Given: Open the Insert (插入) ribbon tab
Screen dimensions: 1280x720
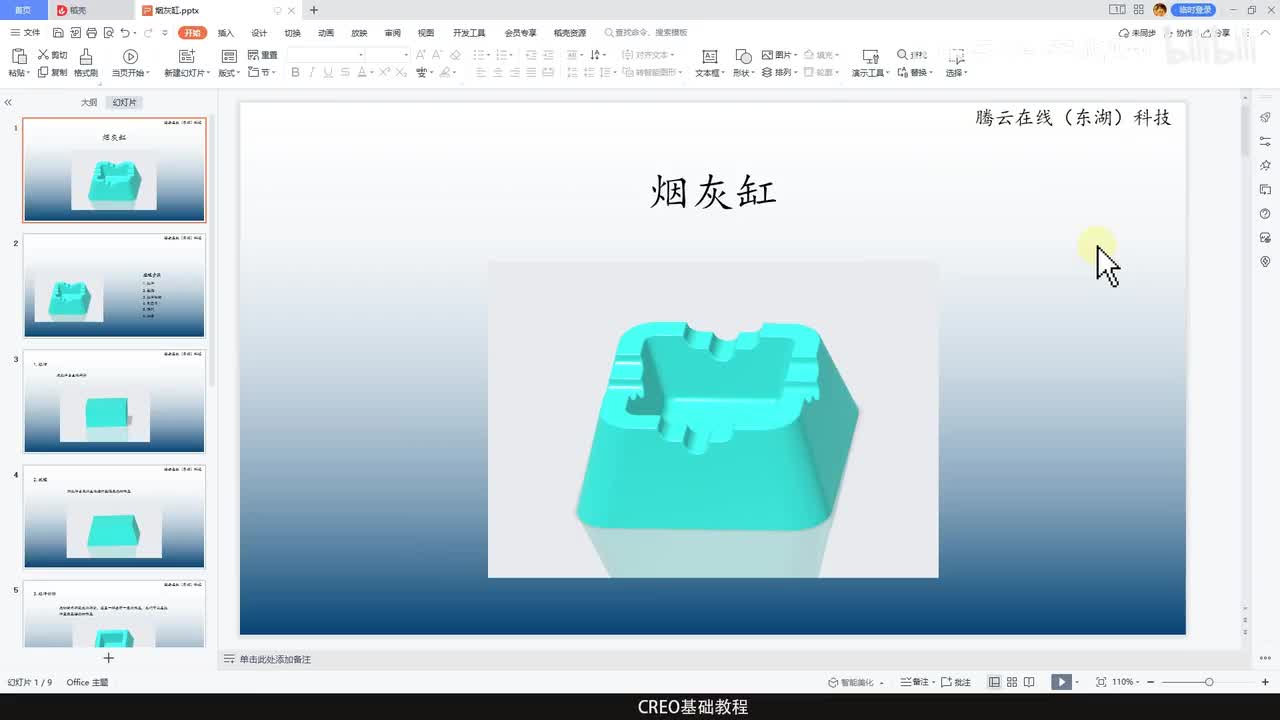Looking at the screenshot, I should pos(226,33).
